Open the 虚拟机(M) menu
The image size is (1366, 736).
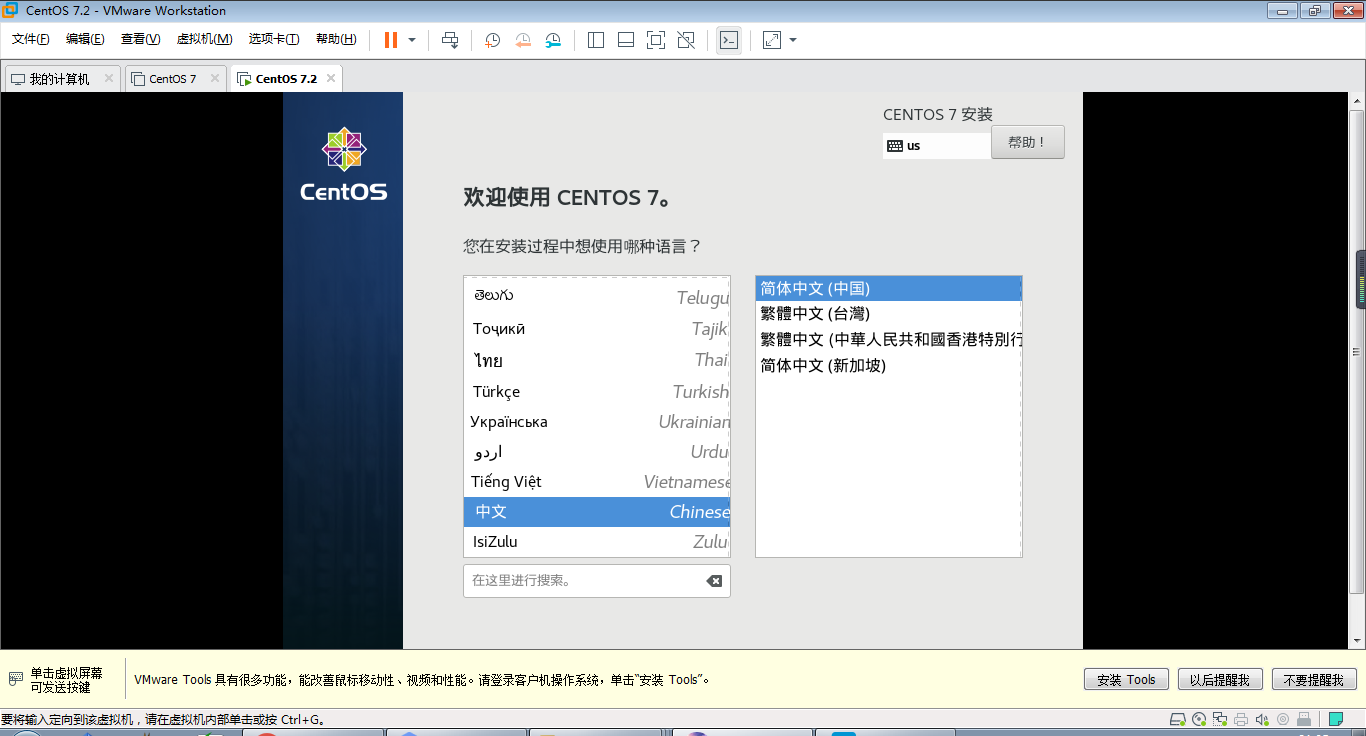tap(204, 39)
